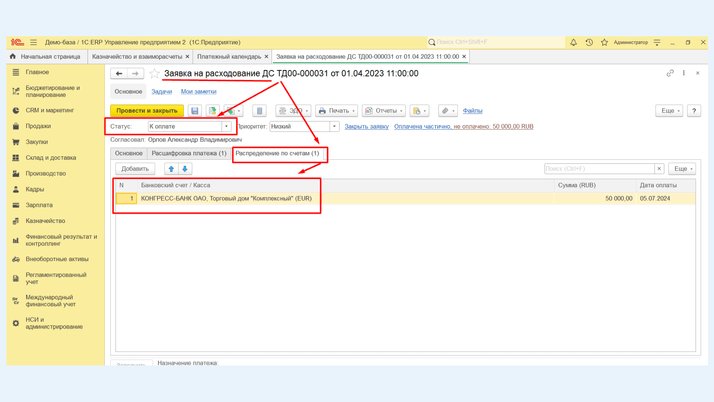The image size is (714, 402).
Task: Expand the Приоритет dropdown list
Action: click(334, 127)
